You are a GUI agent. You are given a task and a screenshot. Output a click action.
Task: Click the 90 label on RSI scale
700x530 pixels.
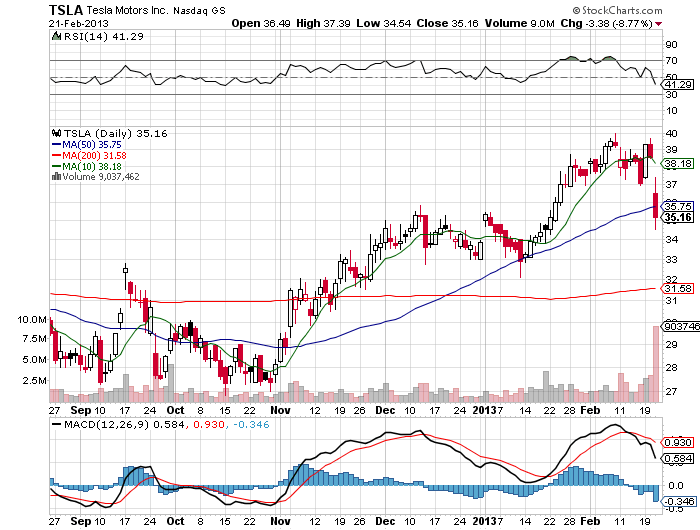tap(671, 44)
